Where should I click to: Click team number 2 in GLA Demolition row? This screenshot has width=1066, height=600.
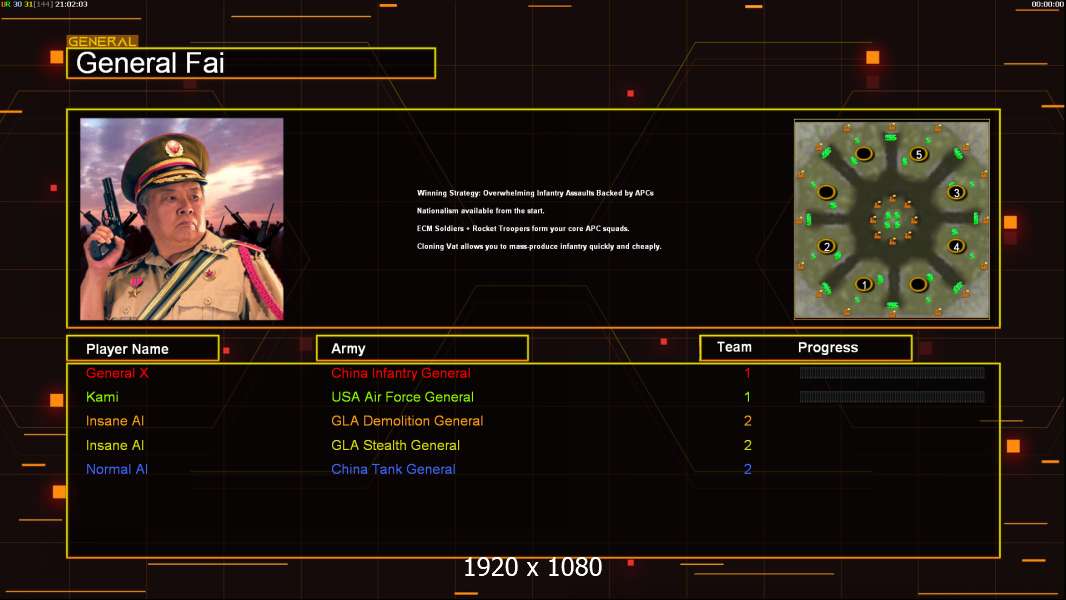pos(747,421)
